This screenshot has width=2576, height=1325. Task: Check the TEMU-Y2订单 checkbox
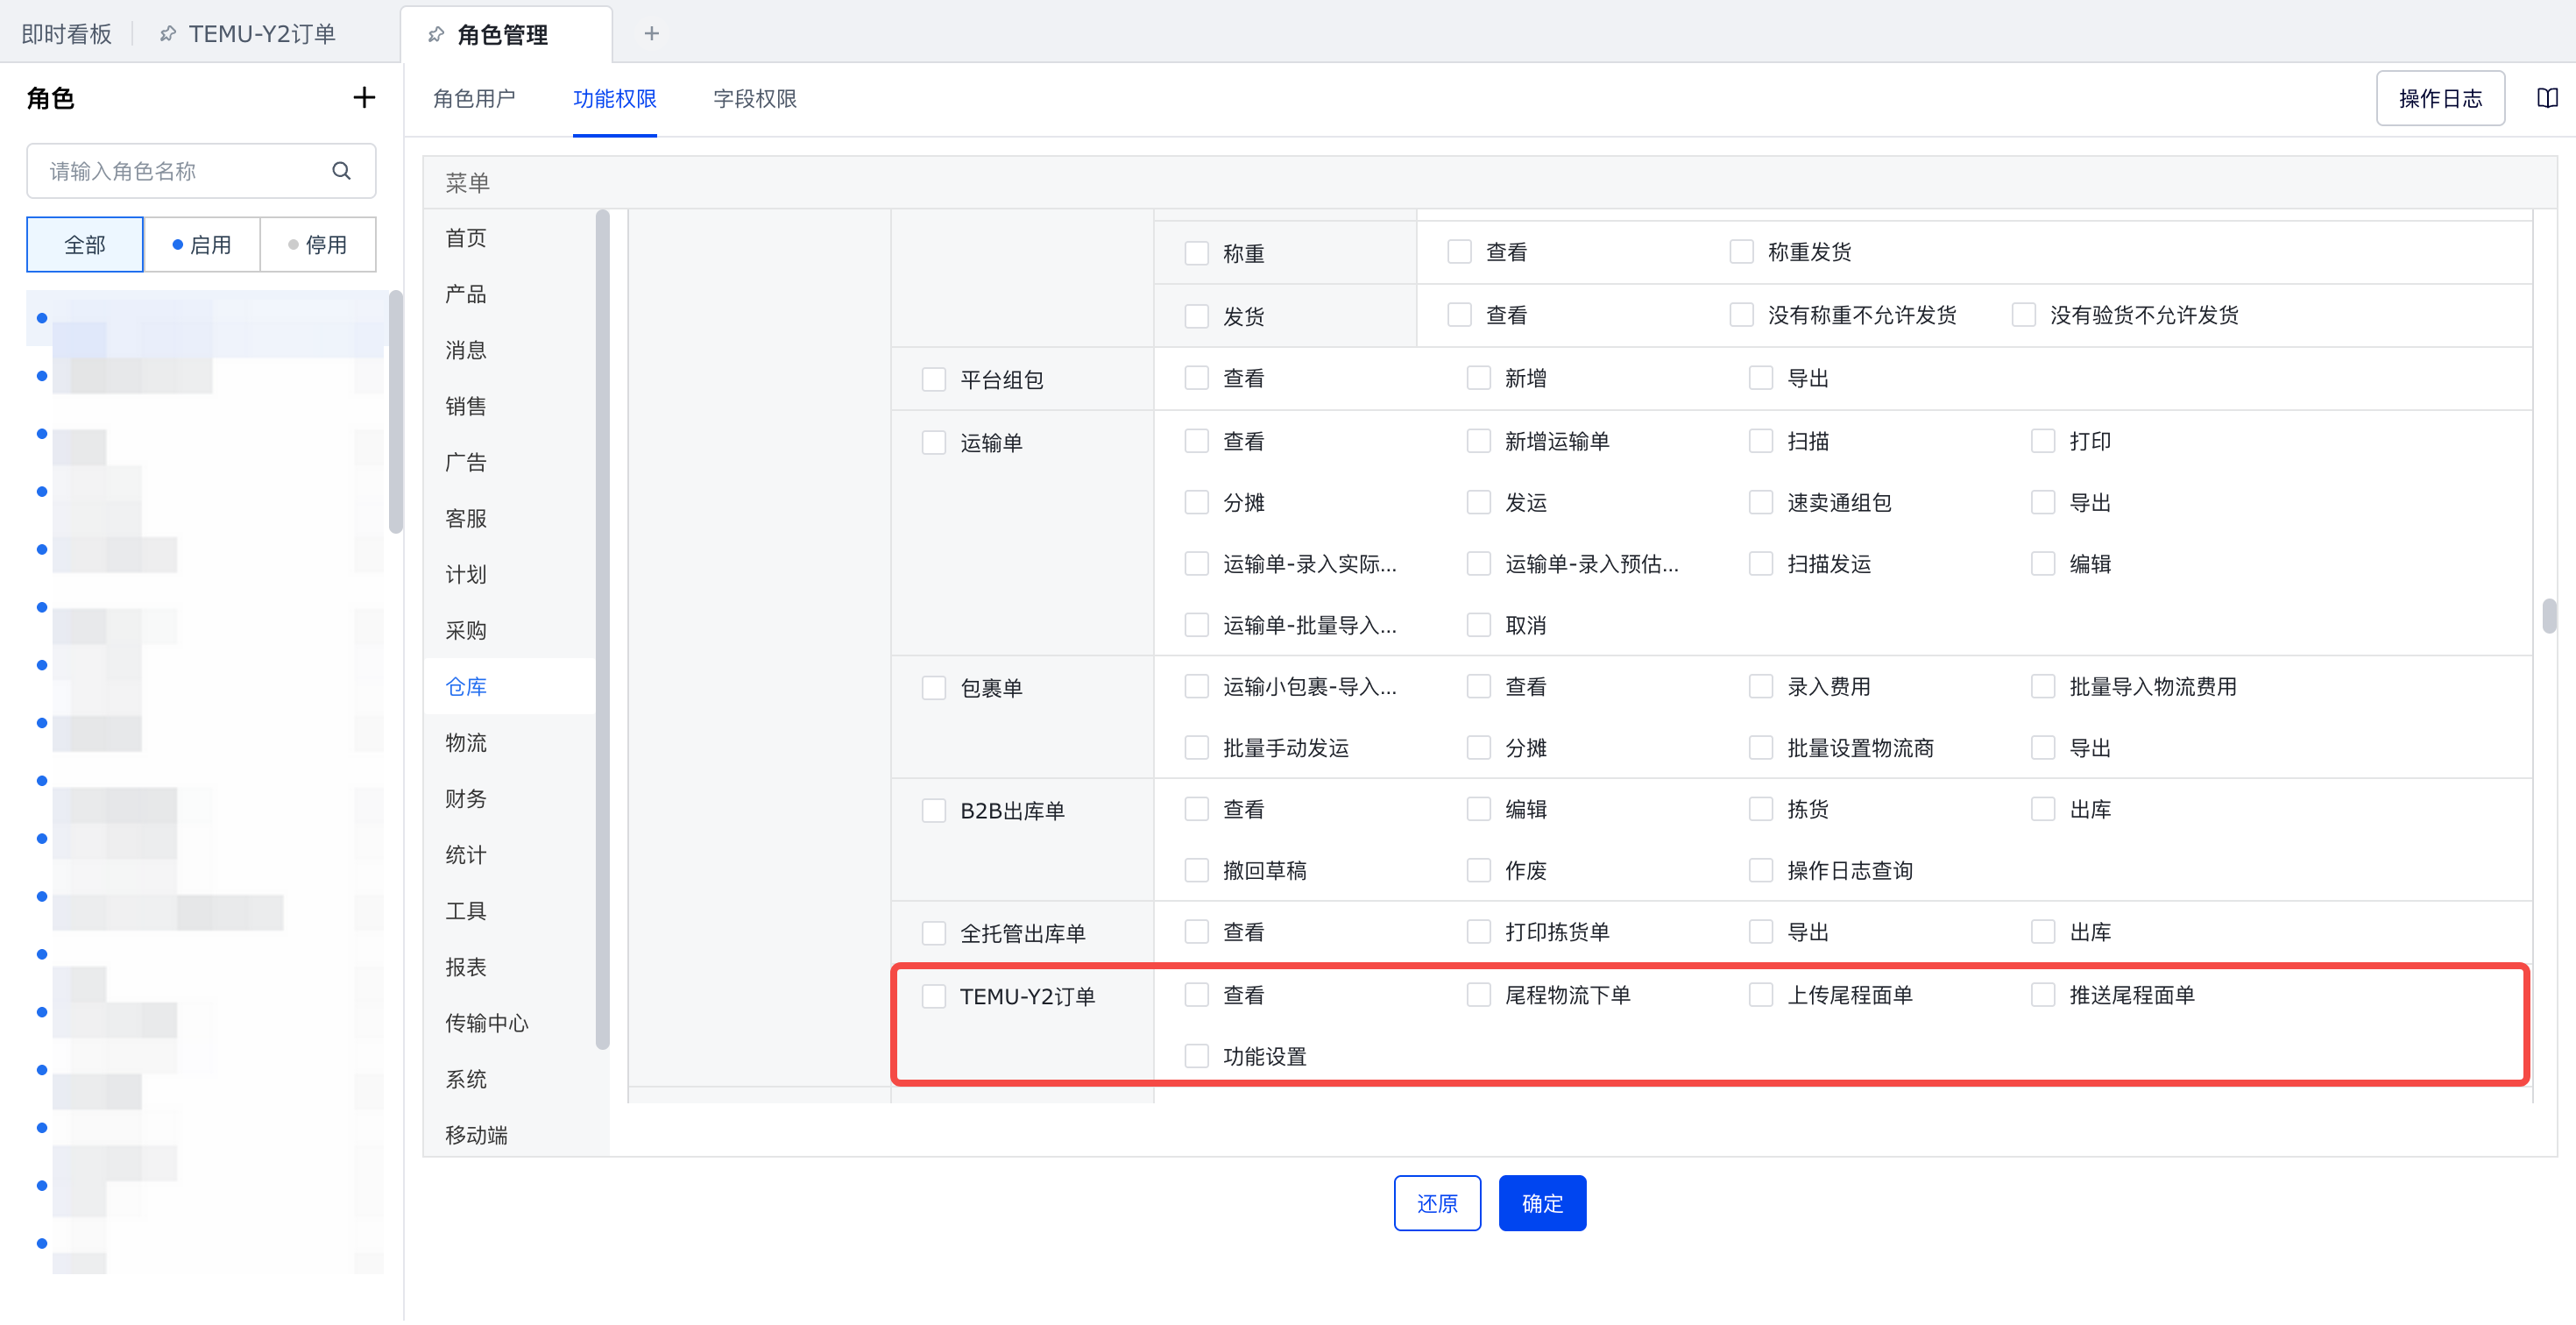pos(933,997)
